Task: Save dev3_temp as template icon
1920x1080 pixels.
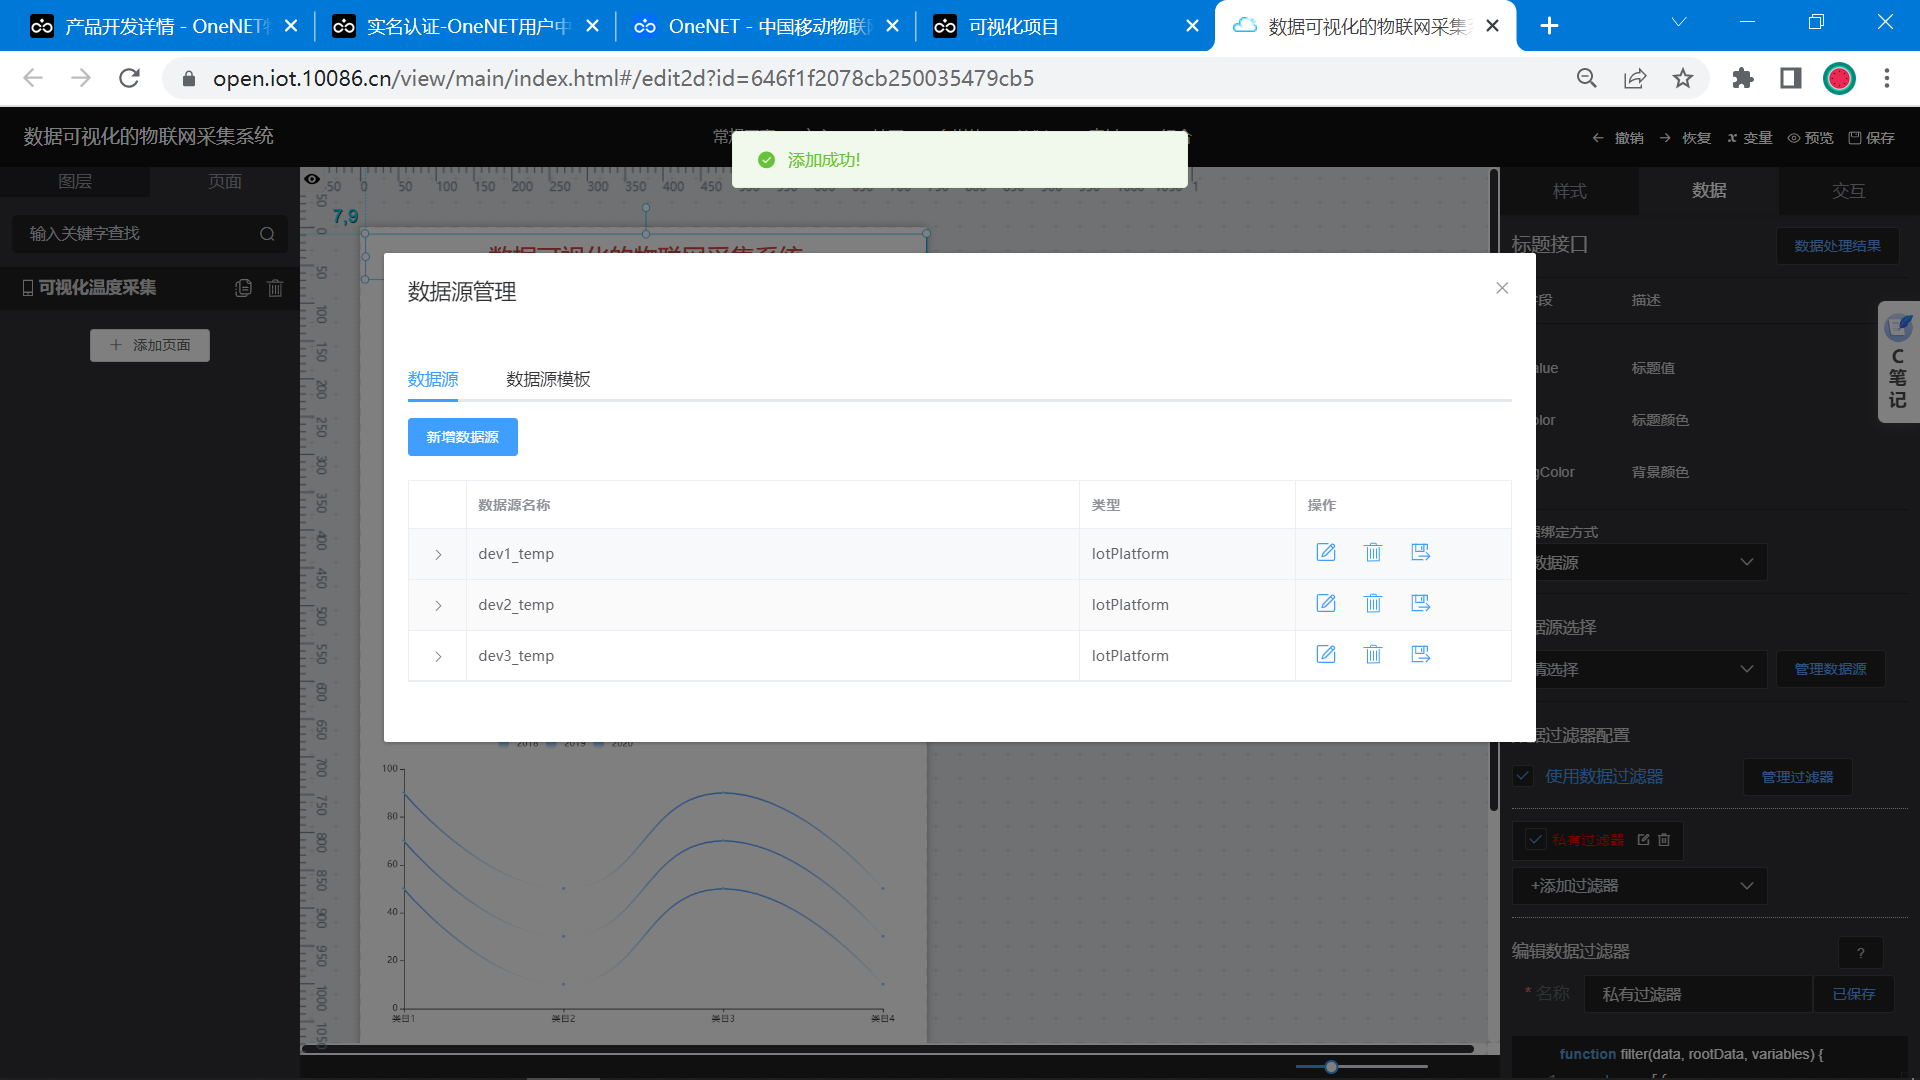Action: 1420,655
